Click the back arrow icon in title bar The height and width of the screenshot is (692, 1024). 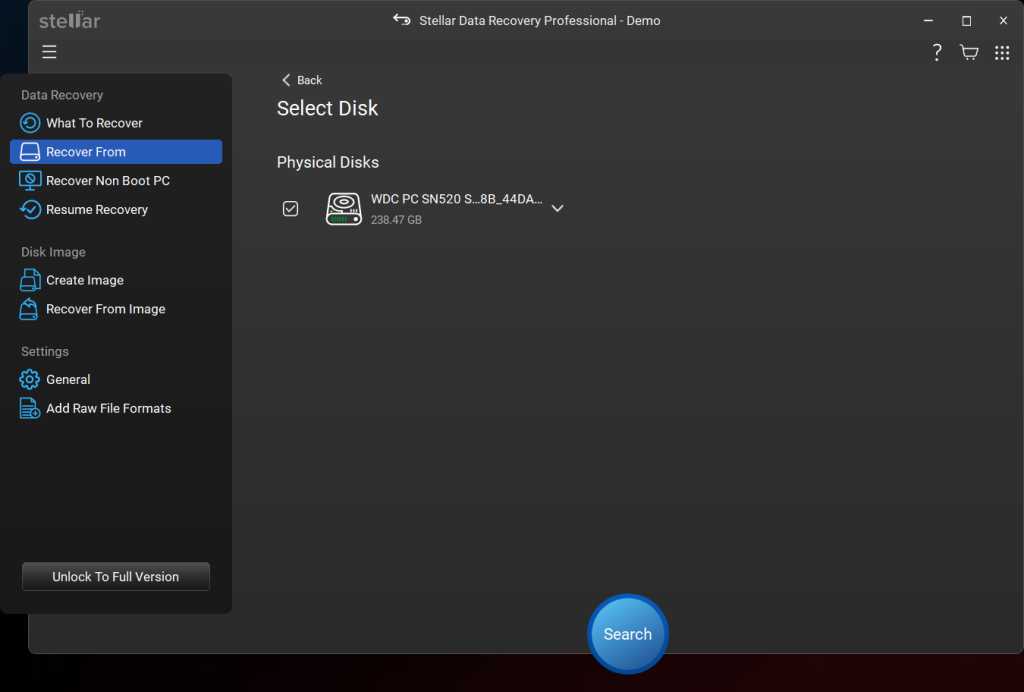click(x=402, y=20)
